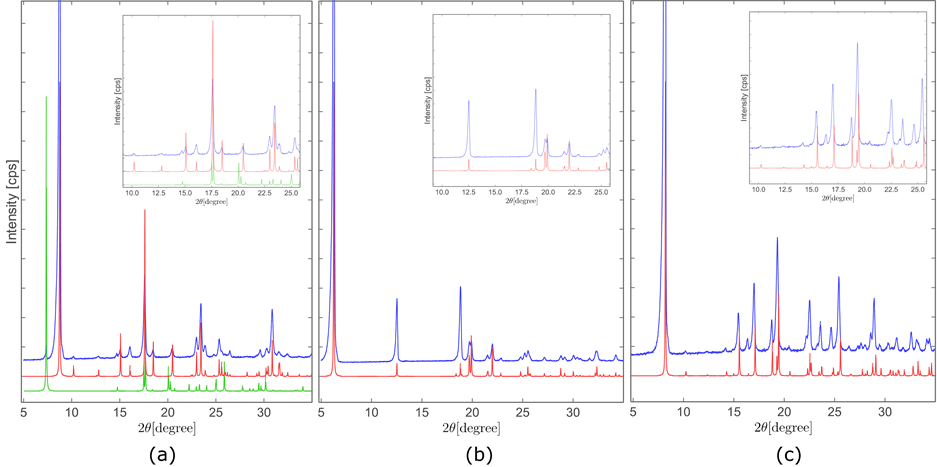Open the inset plot inside panel (b)
The image size is (937, 467).
coord(521,99)
